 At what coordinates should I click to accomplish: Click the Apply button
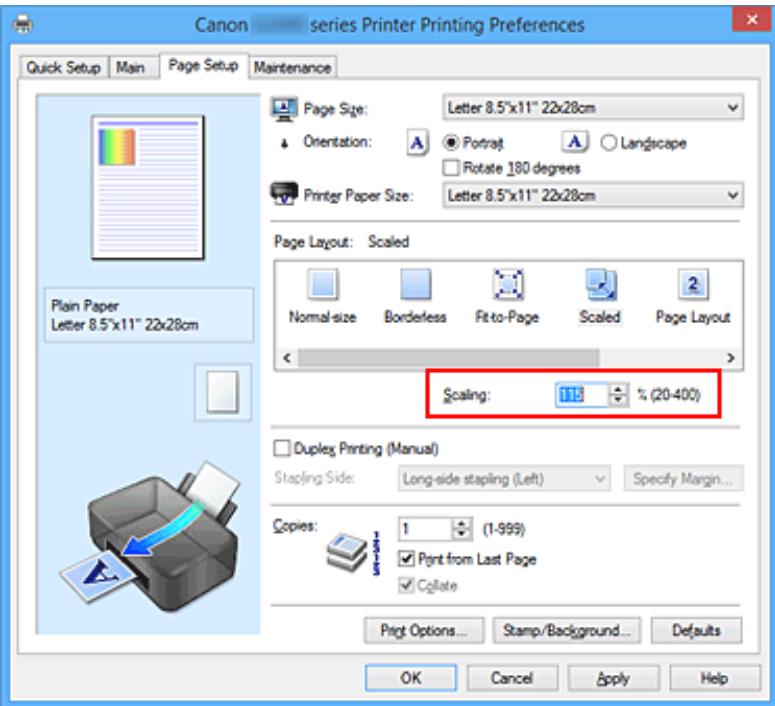click(x=613, y=678)
